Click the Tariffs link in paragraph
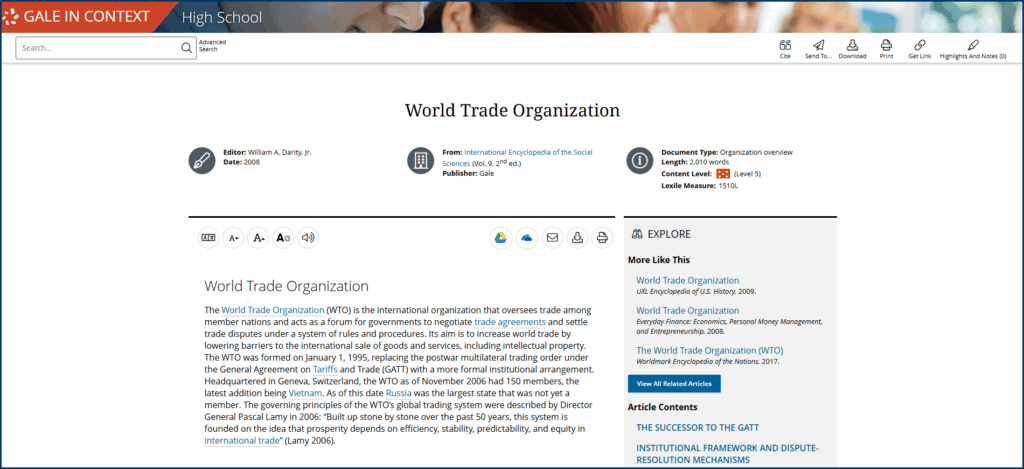 325,369
